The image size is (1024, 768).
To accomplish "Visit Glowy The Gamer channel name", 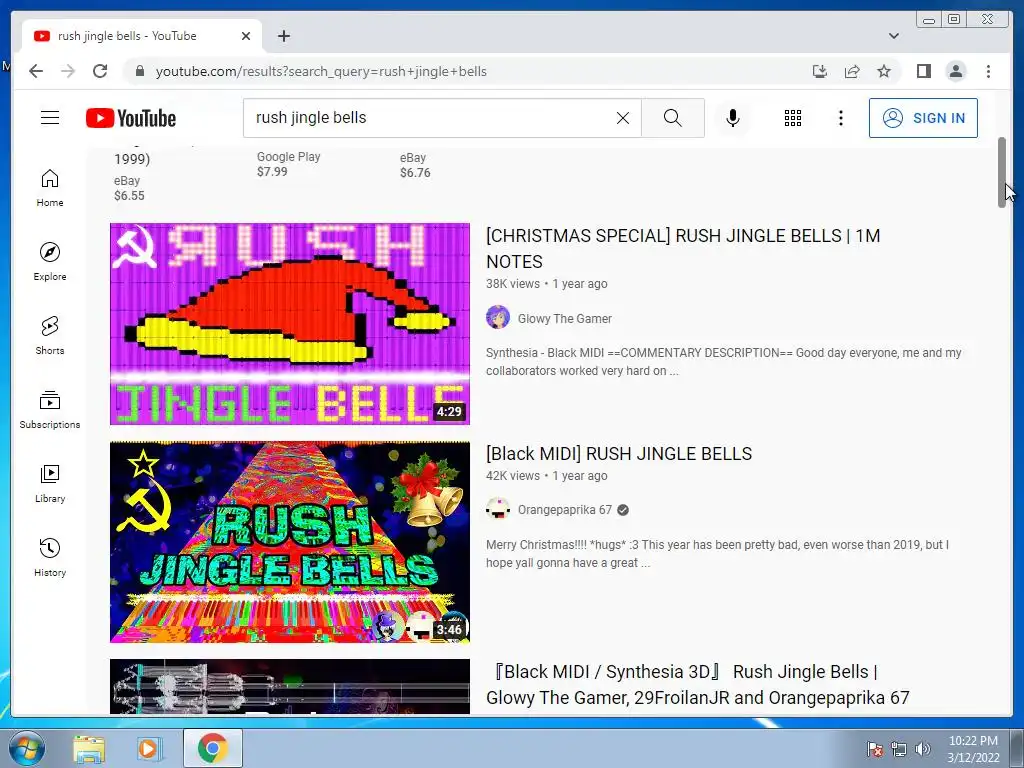I will tap(565, 319).
